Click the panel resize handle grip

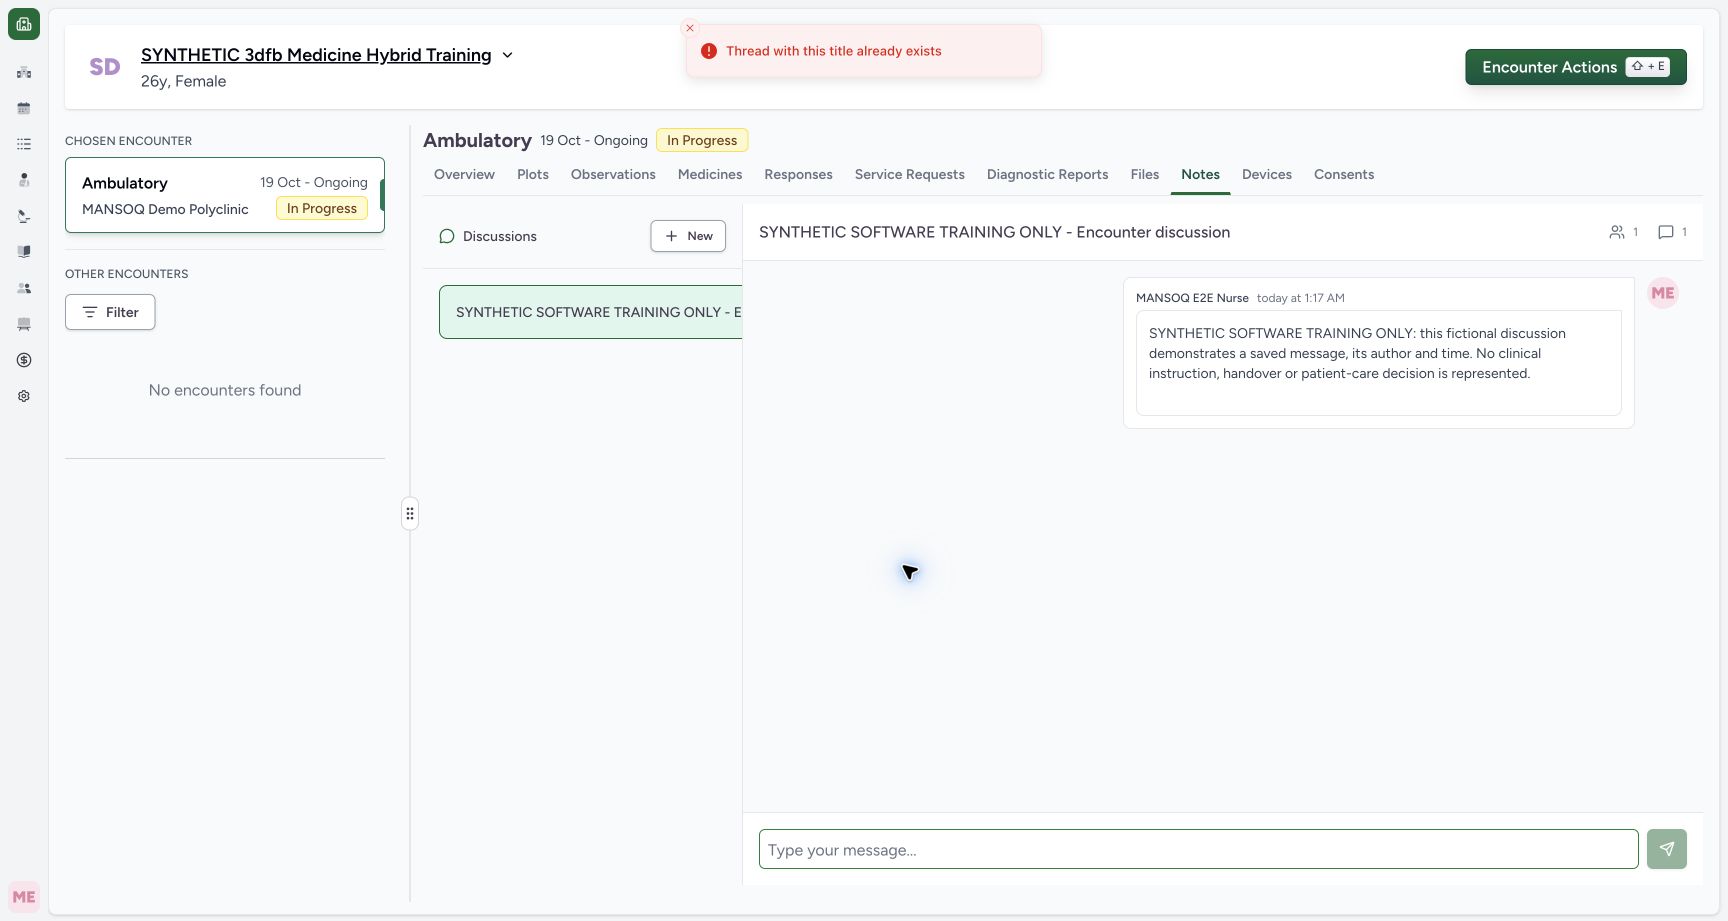[410, 514]
